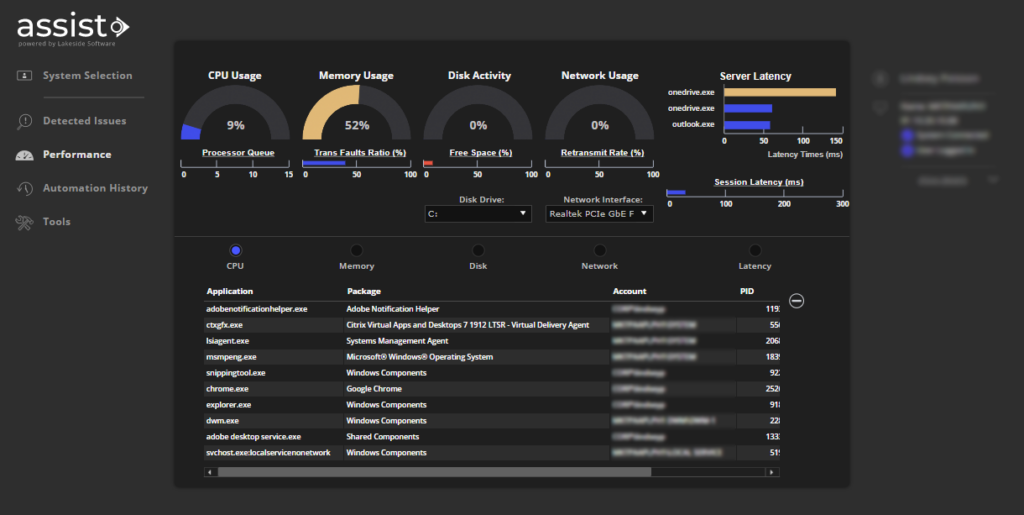Click the Free Space red progress bar
This screenshot has width=1024, height=515.
tap(428, 163)
